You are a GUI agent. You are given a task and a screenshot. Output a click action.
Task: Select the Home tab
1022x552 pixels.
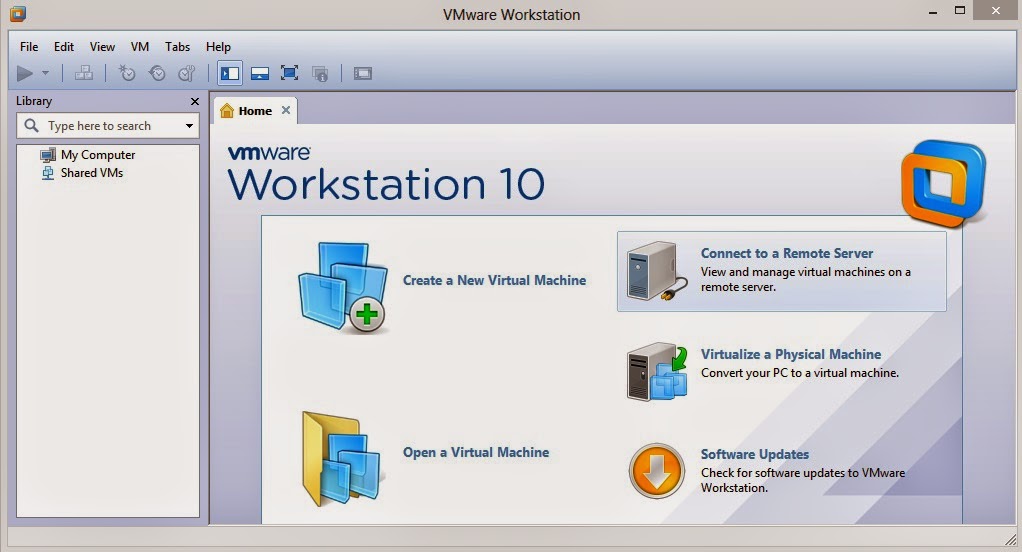pos(255,111)
